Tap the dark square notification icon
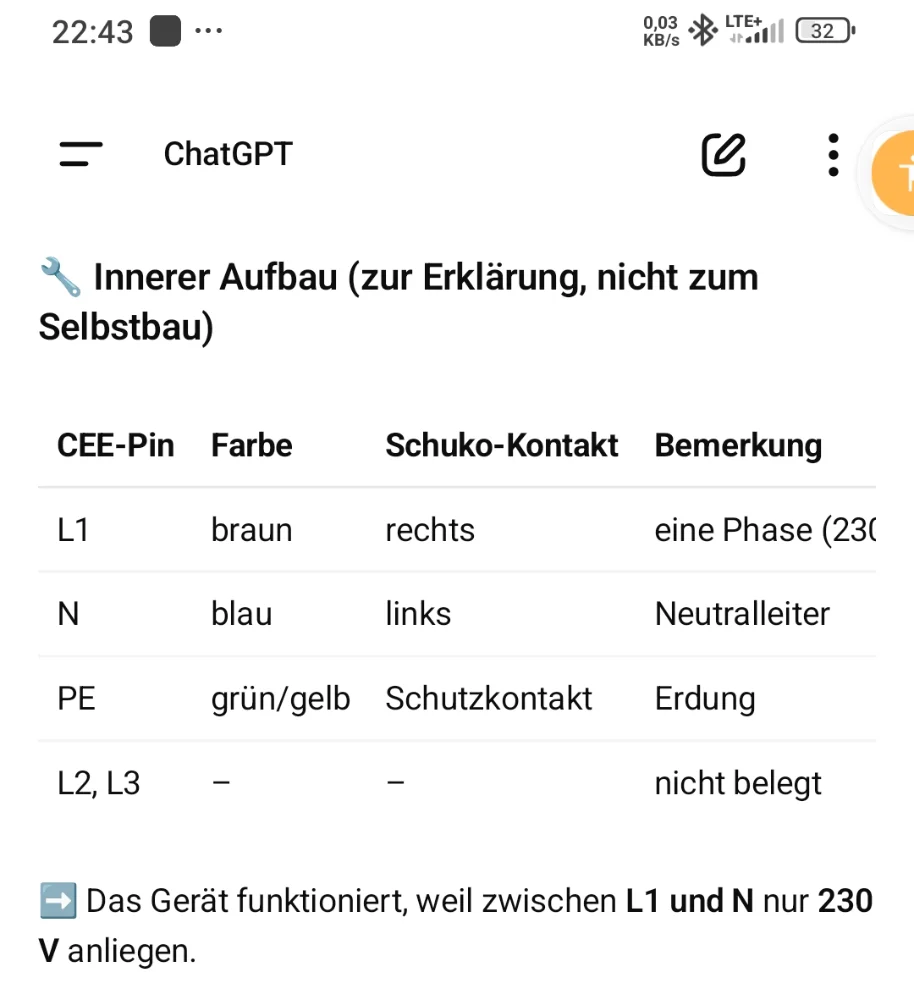 coord(165,31)
